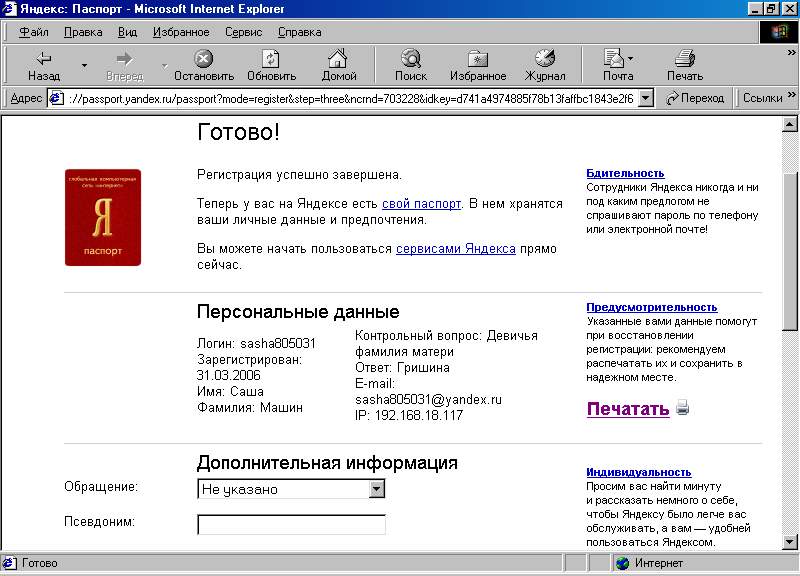Open the Назад history dropdown arrow
This screenshot has height=576, width=800.
point(84,65)
